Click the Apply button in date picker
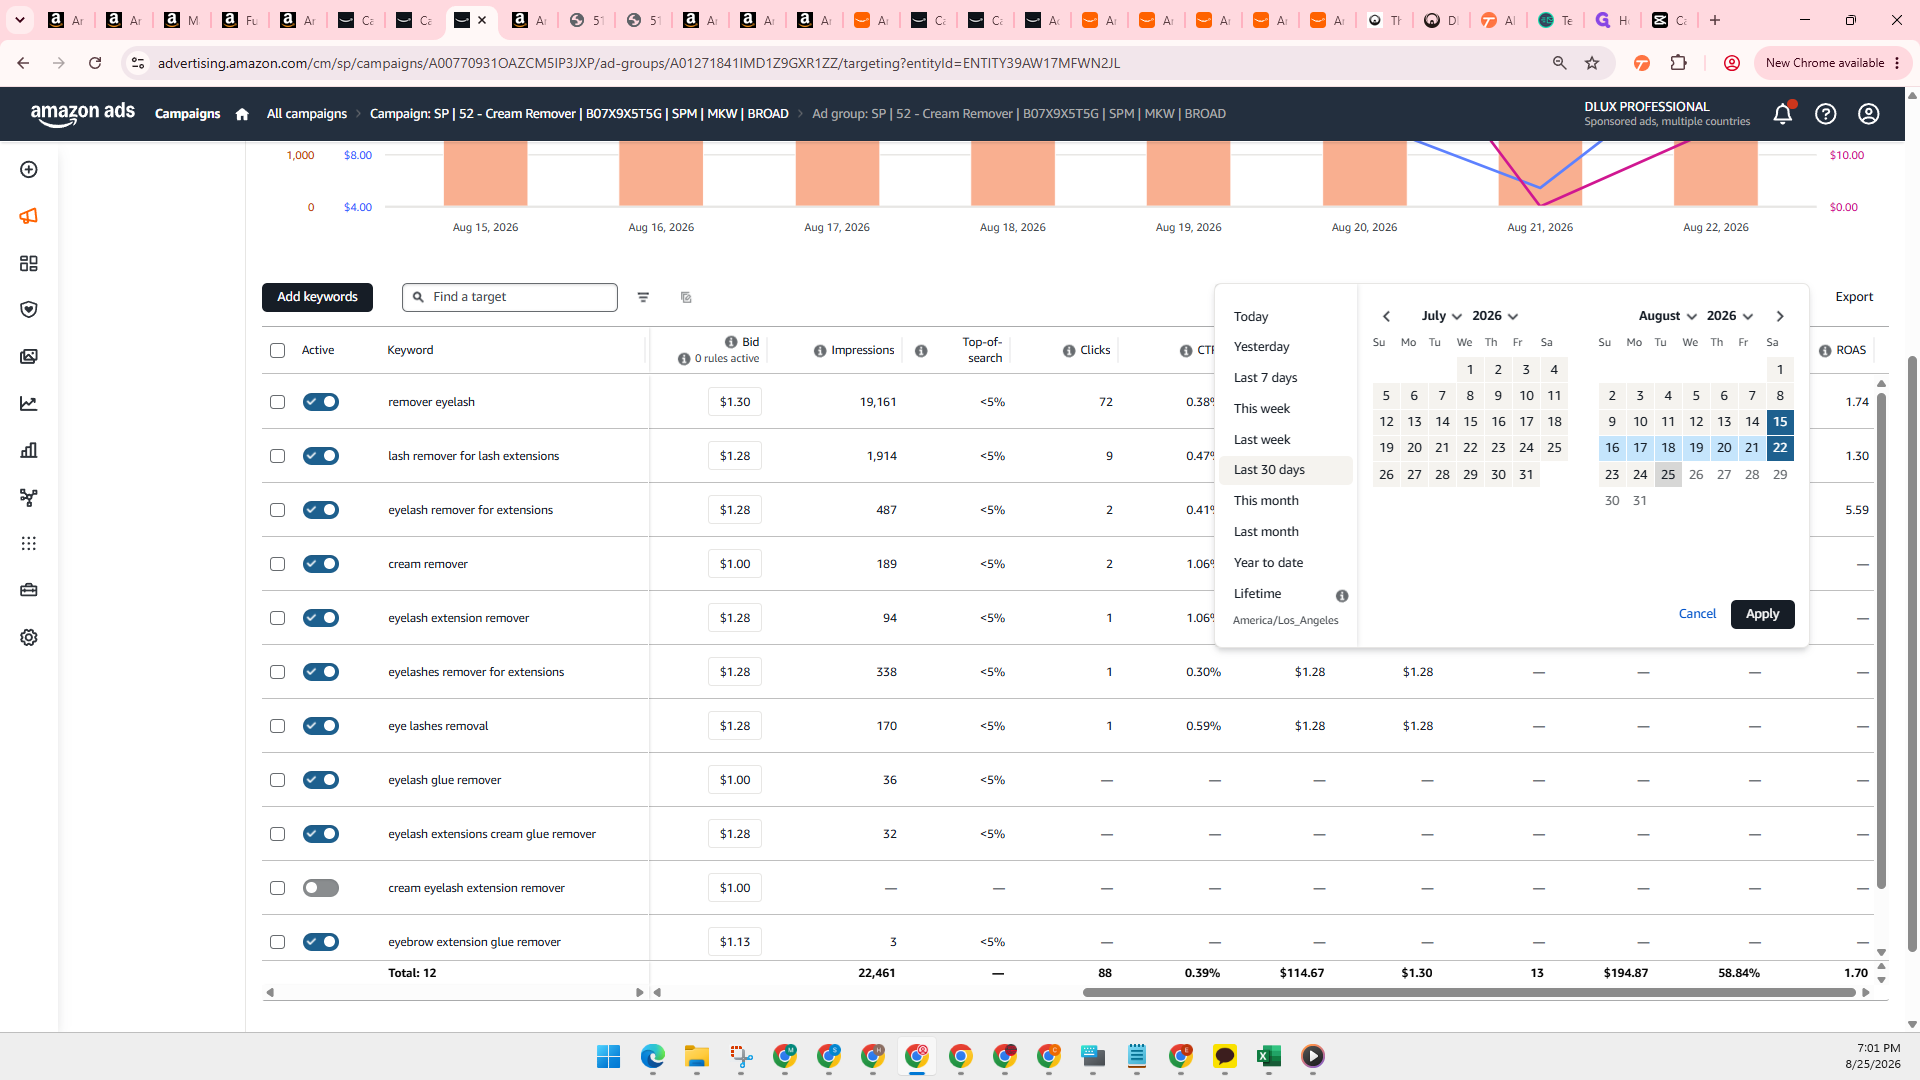1920x1080 pixels. tap(1762, 614)
